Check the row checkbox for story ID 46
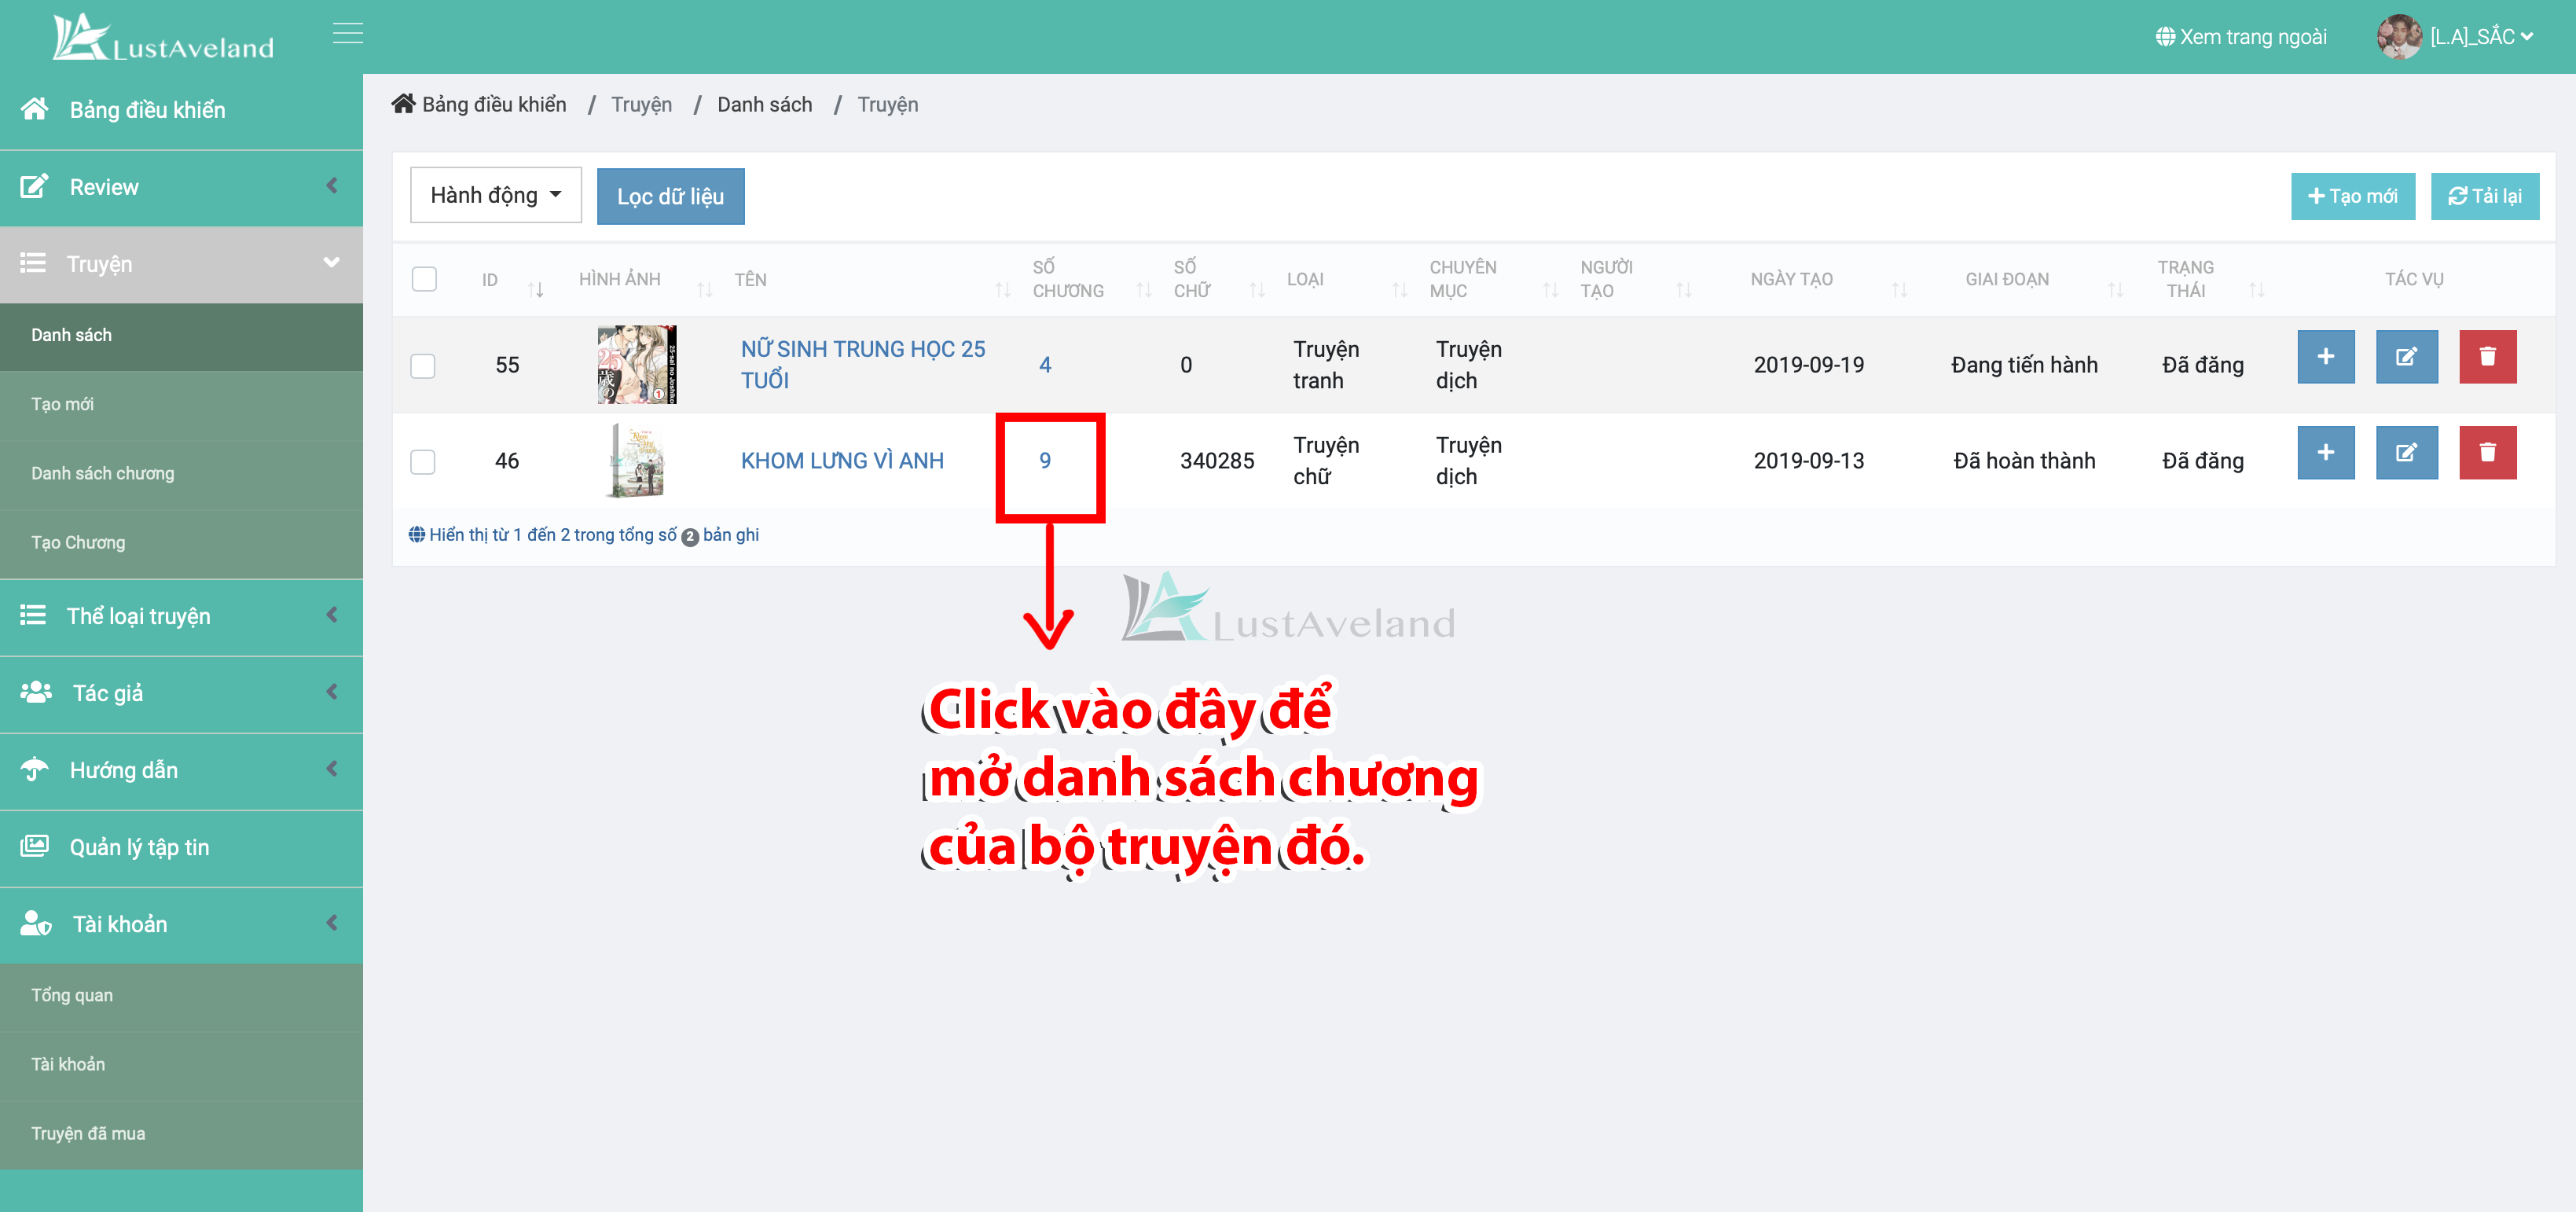Image resolution: width=2576 pixels, height=1212 pixels. point(423,462)
